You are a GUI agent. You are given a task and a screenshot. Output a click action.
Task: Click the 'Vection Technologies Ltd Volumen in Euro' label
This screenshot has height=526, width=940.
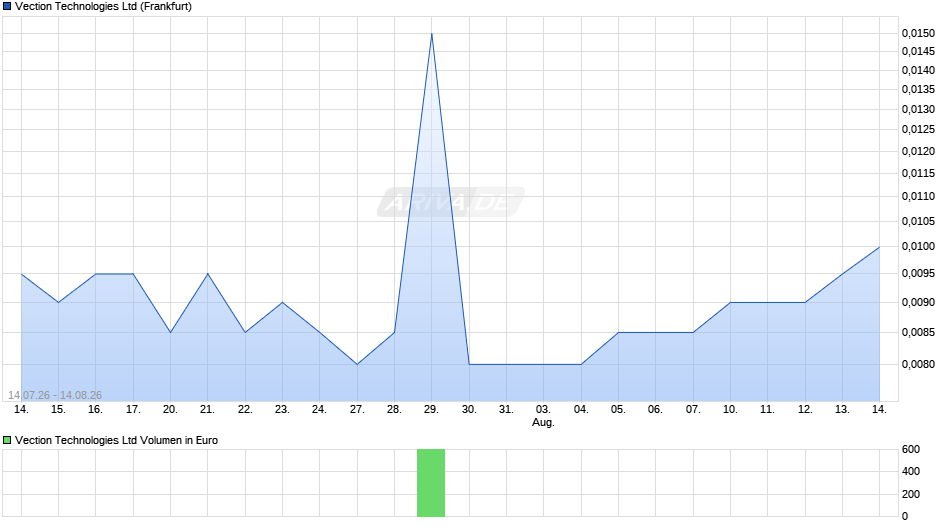(x=116, y=440)
